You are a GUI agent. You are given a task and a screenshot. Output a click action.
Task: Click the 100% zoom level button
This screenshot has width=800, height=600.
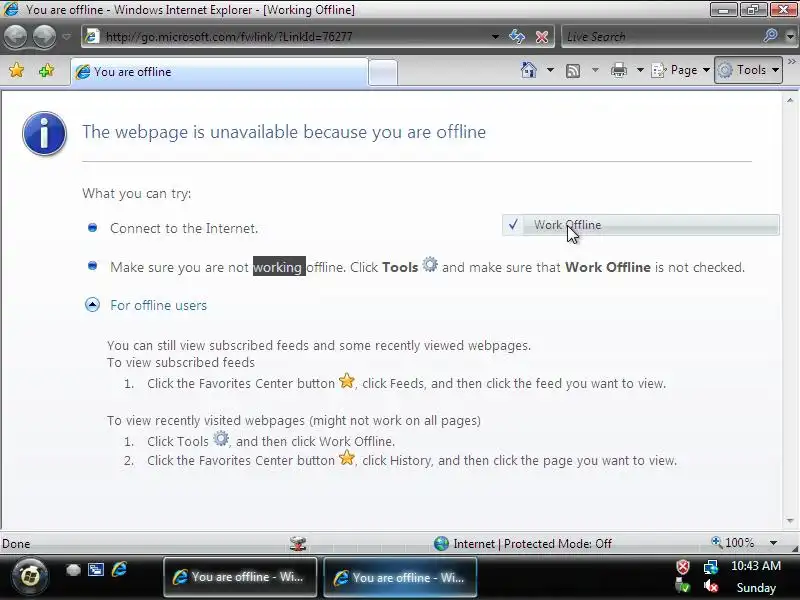click(733, 542)
